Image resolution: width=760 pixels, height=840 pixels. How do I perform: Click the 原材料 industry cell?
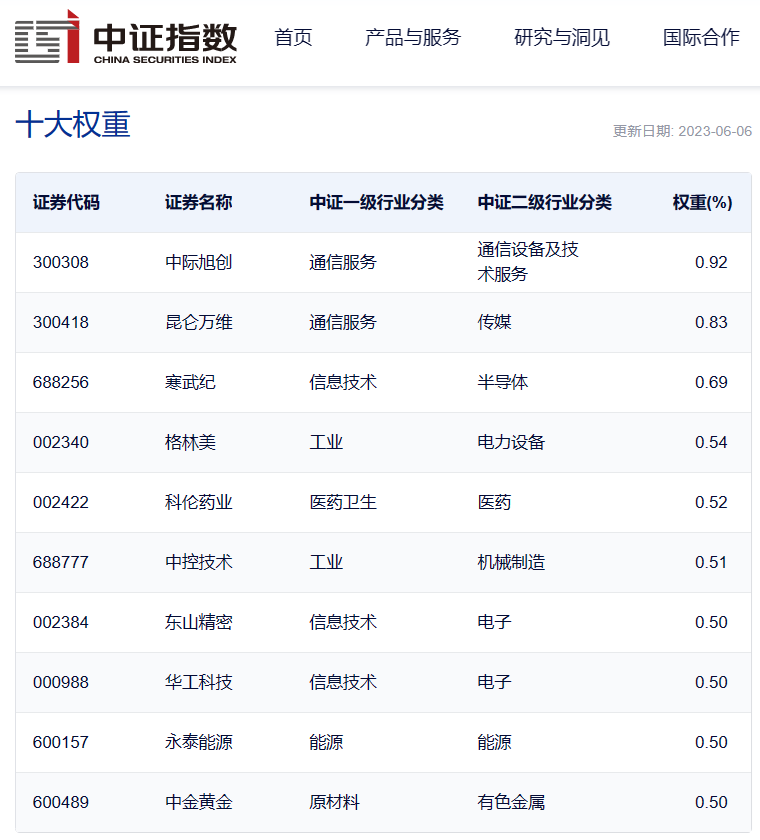coord(334,802)
